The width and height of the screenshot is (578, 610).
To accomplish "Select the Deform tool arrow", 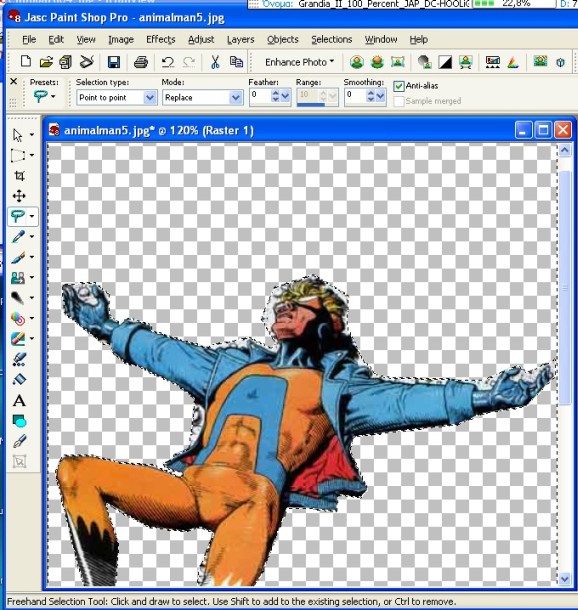I will [18, 135].
